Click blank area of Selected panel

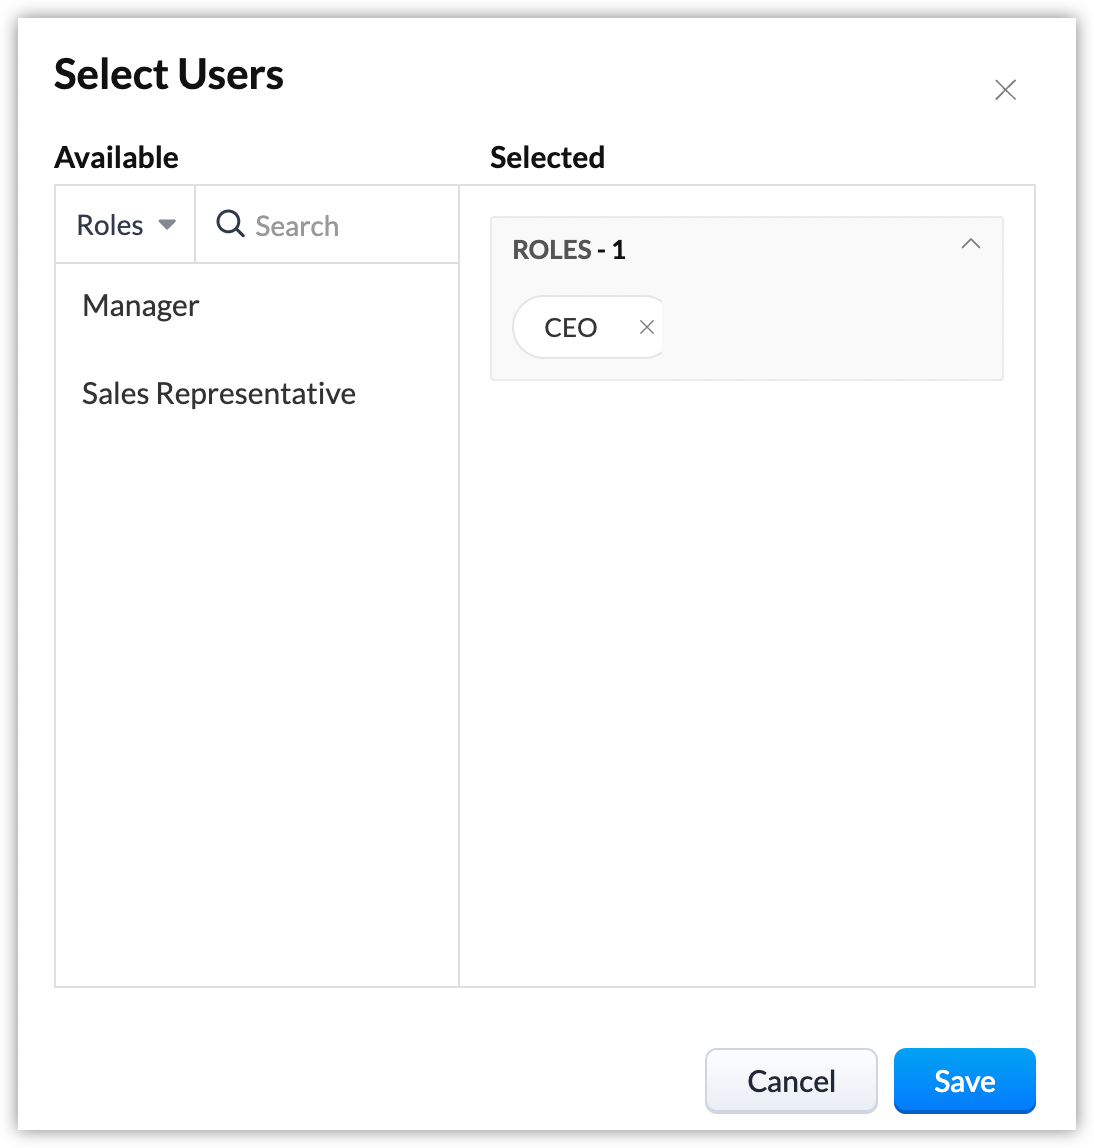tap(746, 680)
